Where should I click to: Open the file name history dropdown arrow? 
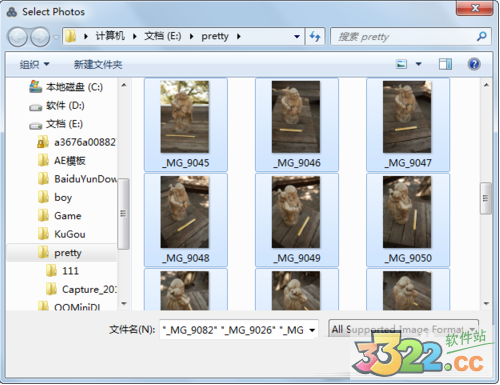[312, 330]
